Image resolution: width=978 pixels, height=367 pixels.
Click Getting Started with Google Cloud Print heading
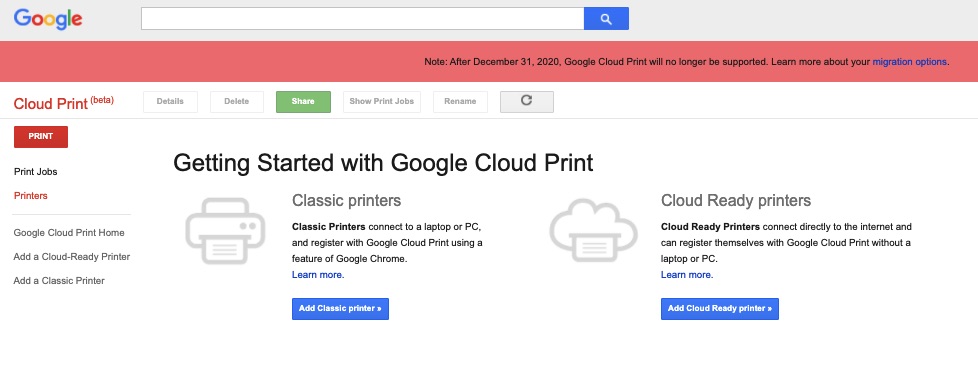pos(383,163)
